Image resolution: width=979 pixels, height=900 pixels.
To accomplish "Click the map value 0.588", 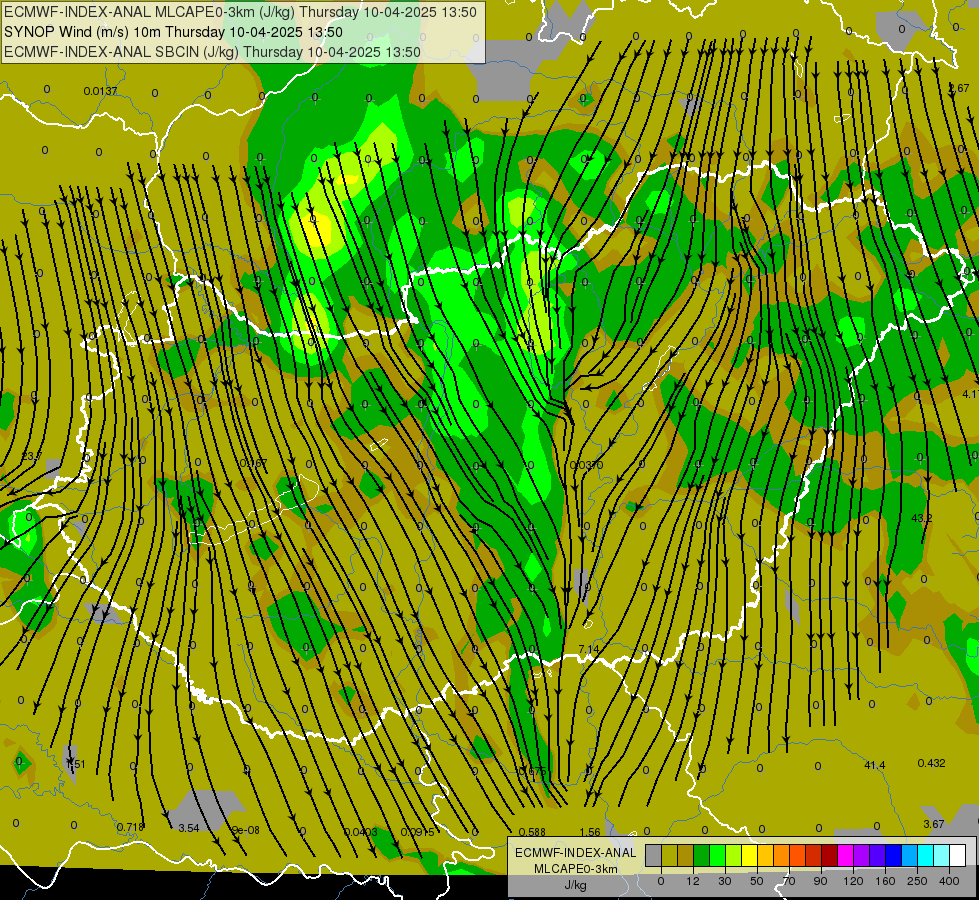I will tap(532, 832).
